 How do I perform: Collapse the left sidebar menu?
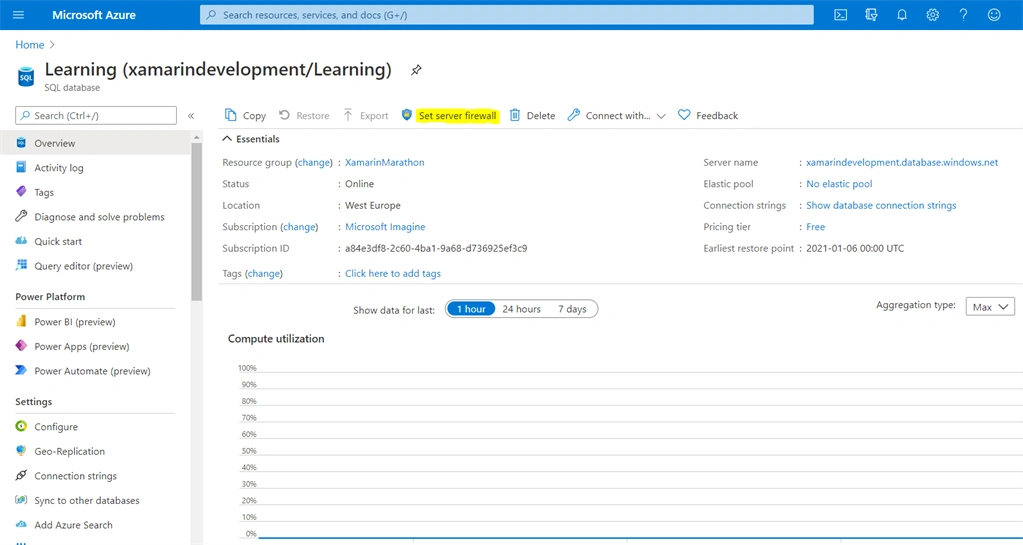(191, 116)
